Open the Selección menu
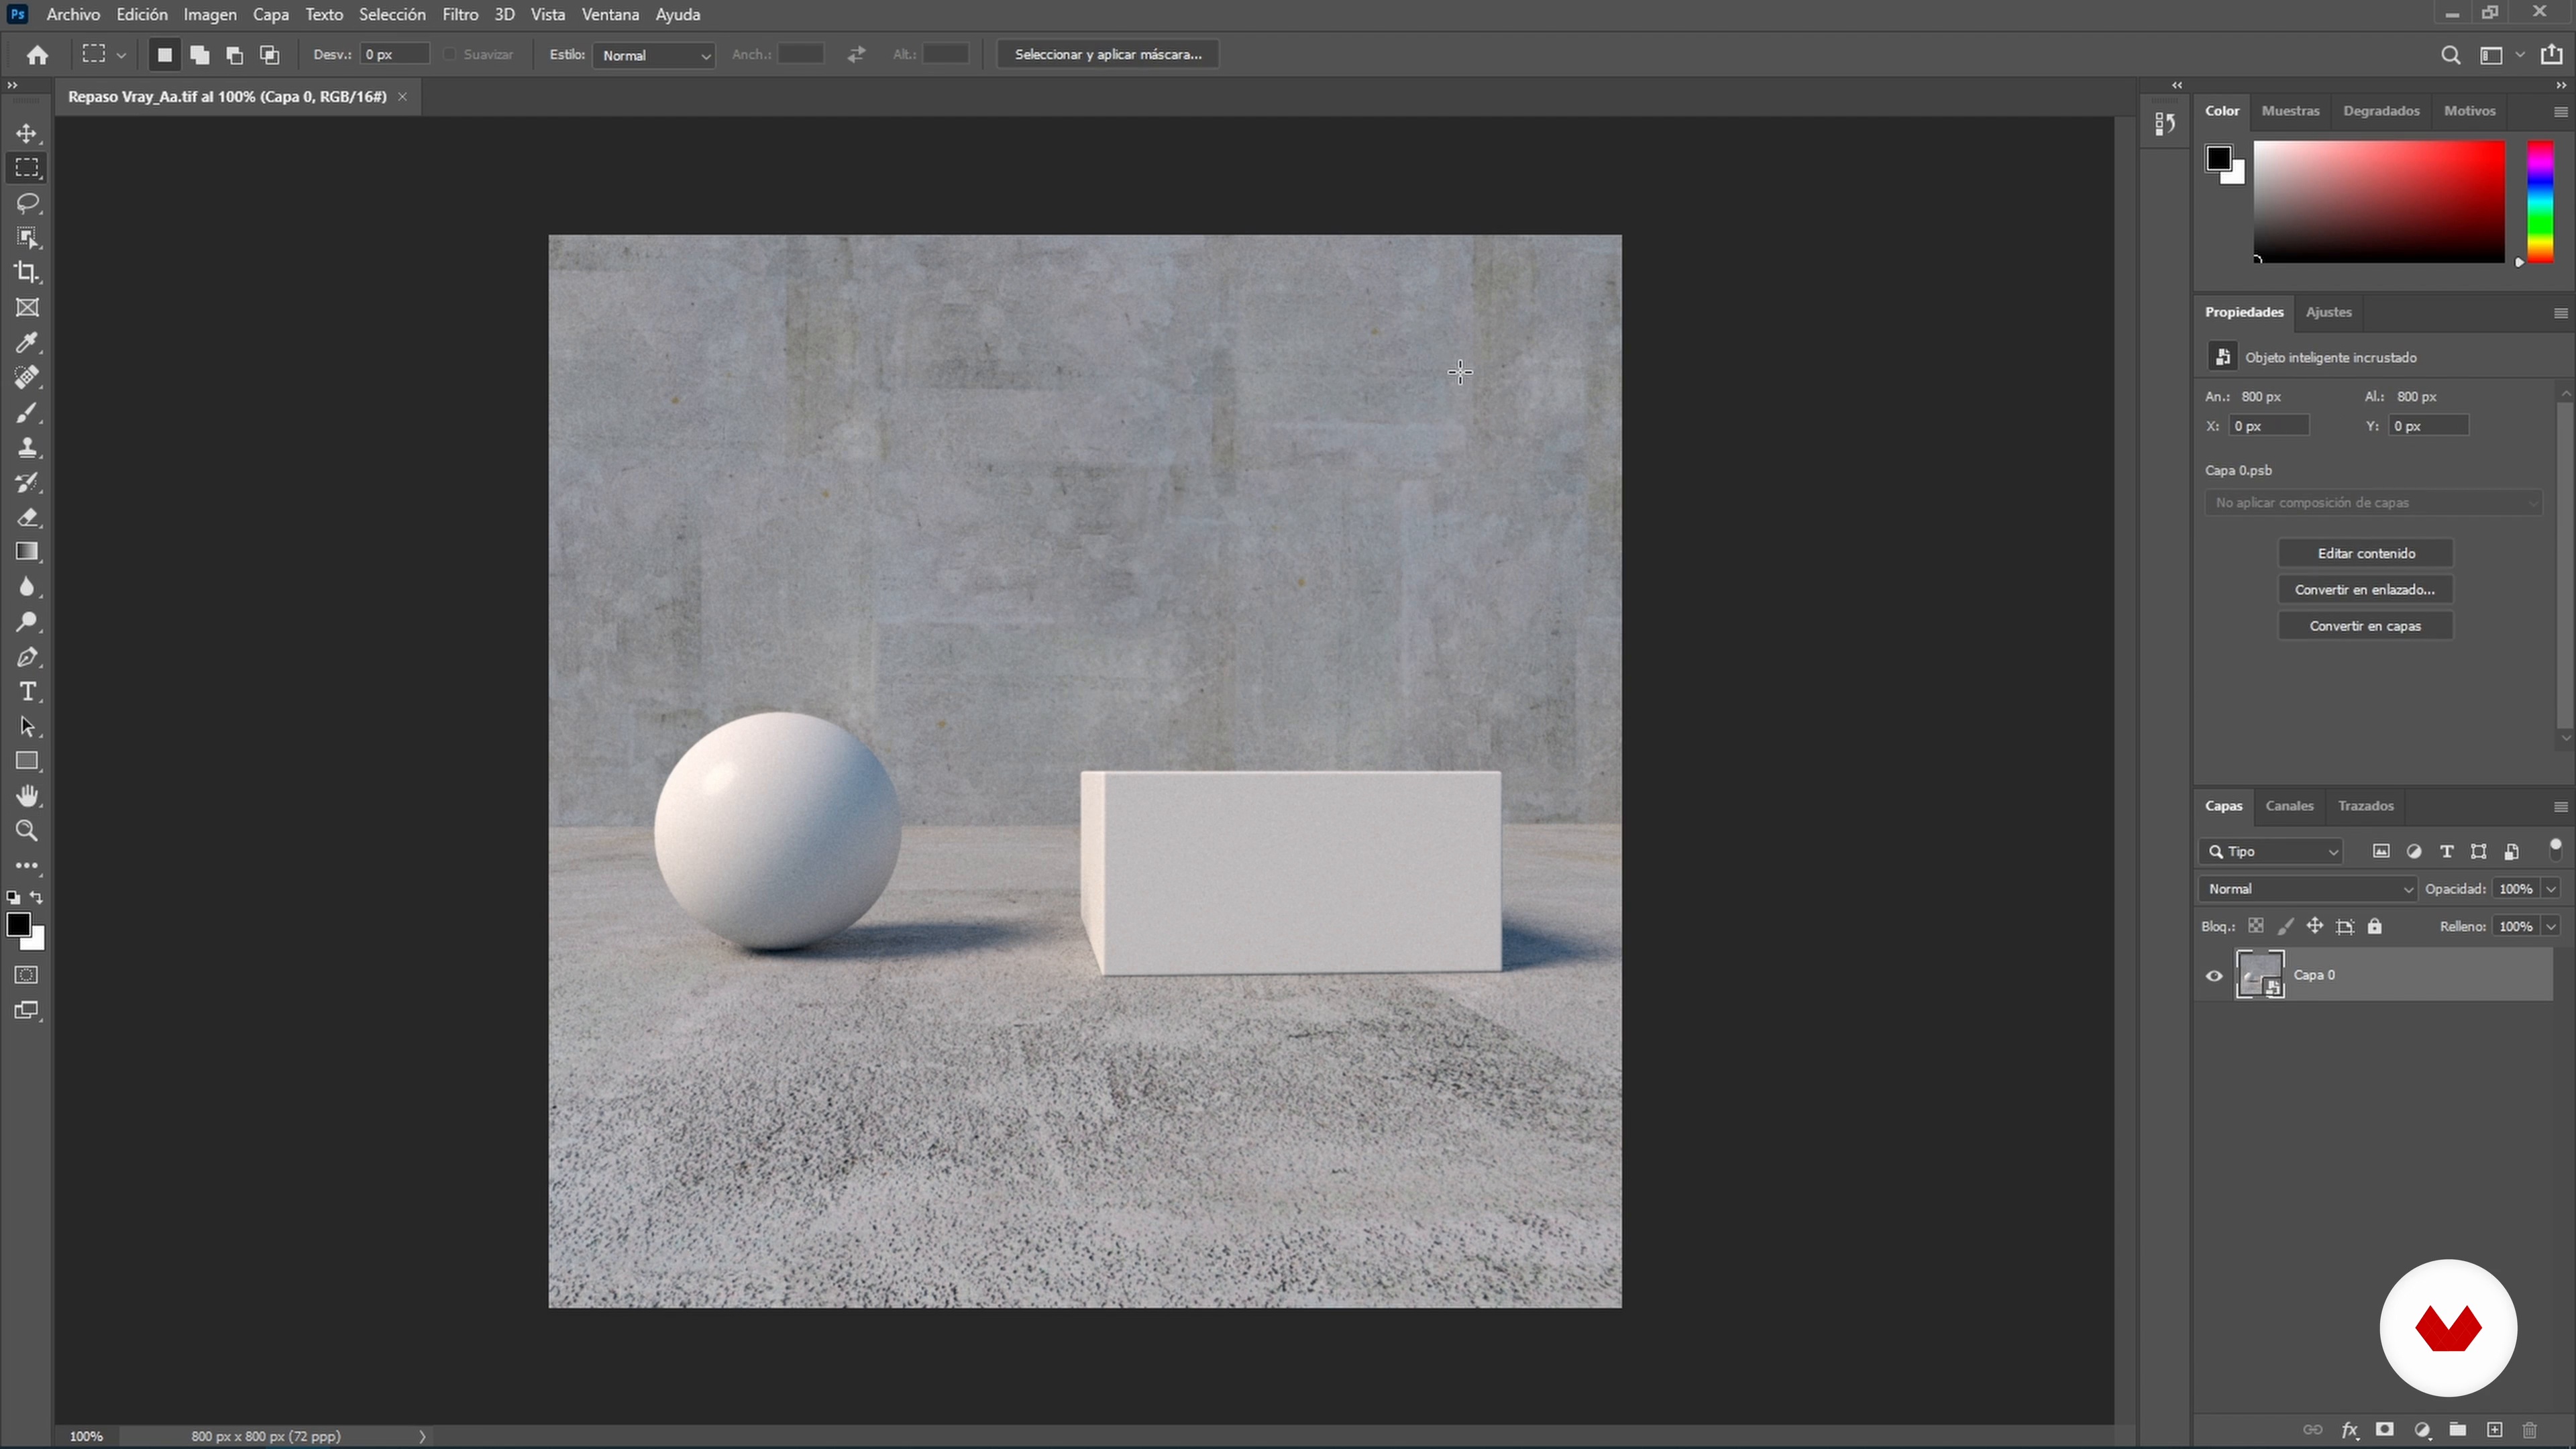The image size is (2576, 1449). pos(392,14)
